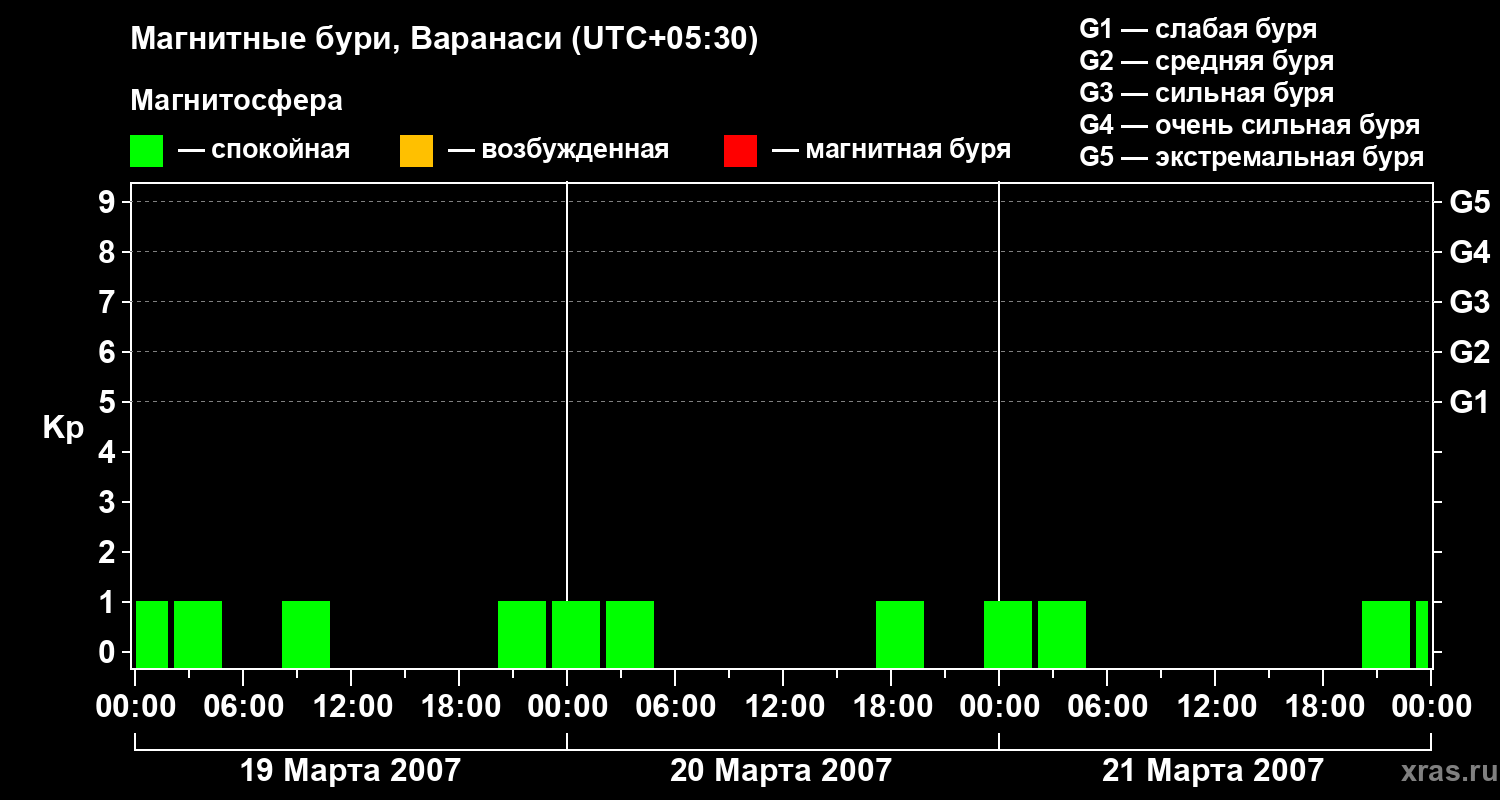Click the green bar near 03:00 on 20 Марта

[630, 634]
